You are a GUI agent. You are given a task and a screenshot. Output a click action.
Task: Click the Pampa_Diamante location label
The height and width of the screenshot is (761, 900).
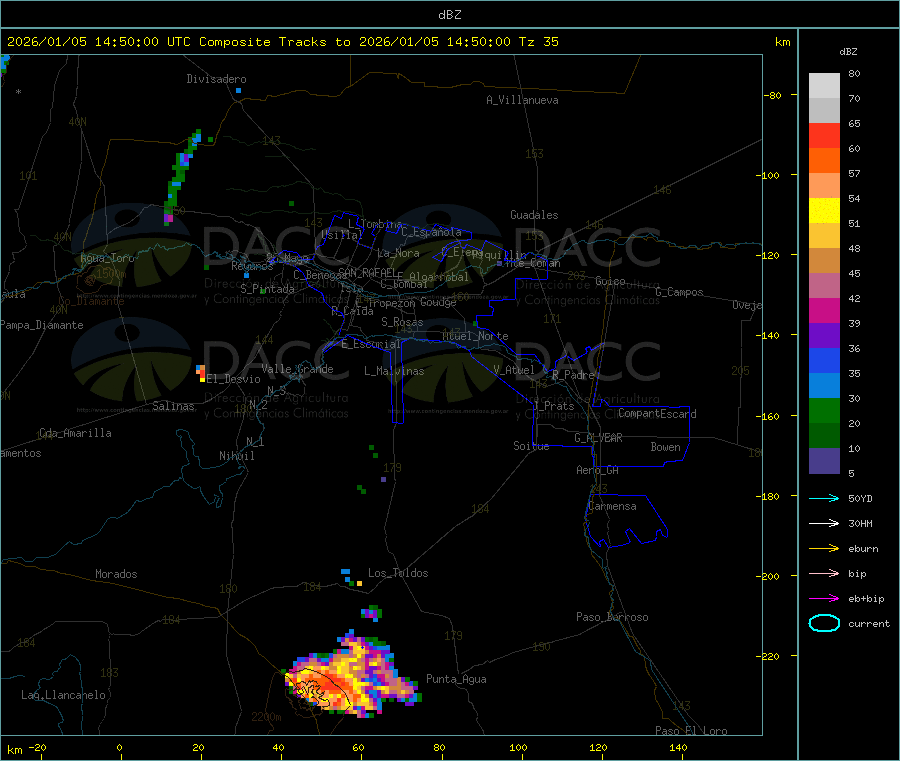[x=42, y=325]
